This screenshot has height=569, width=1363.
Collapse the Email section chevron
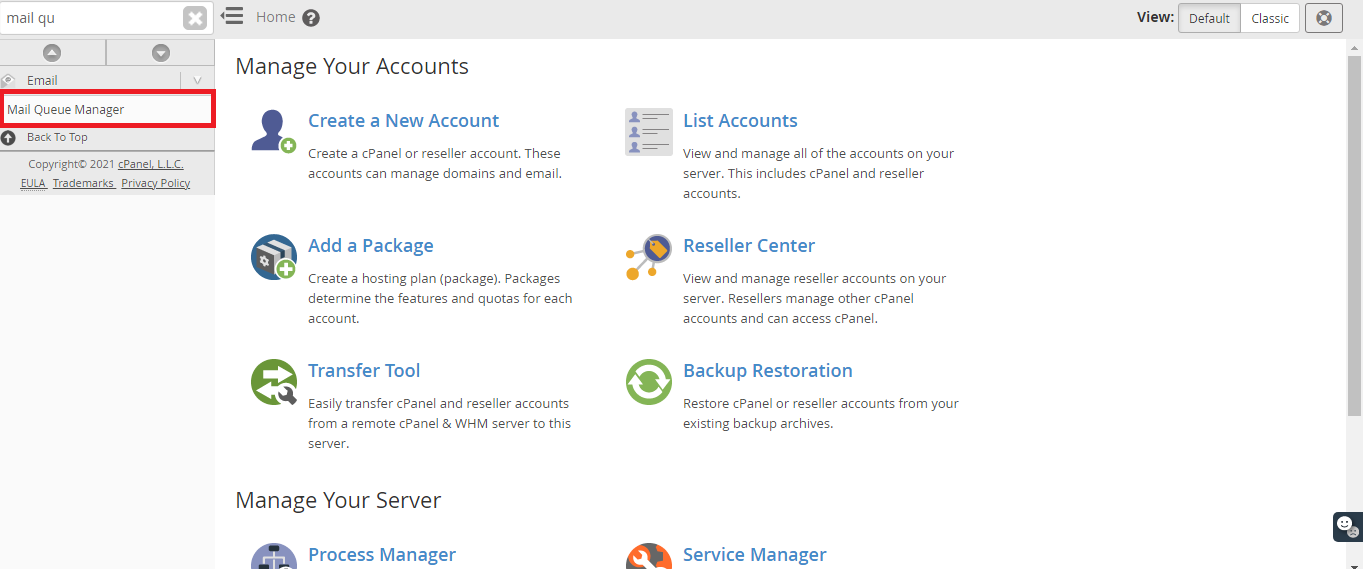197,80
